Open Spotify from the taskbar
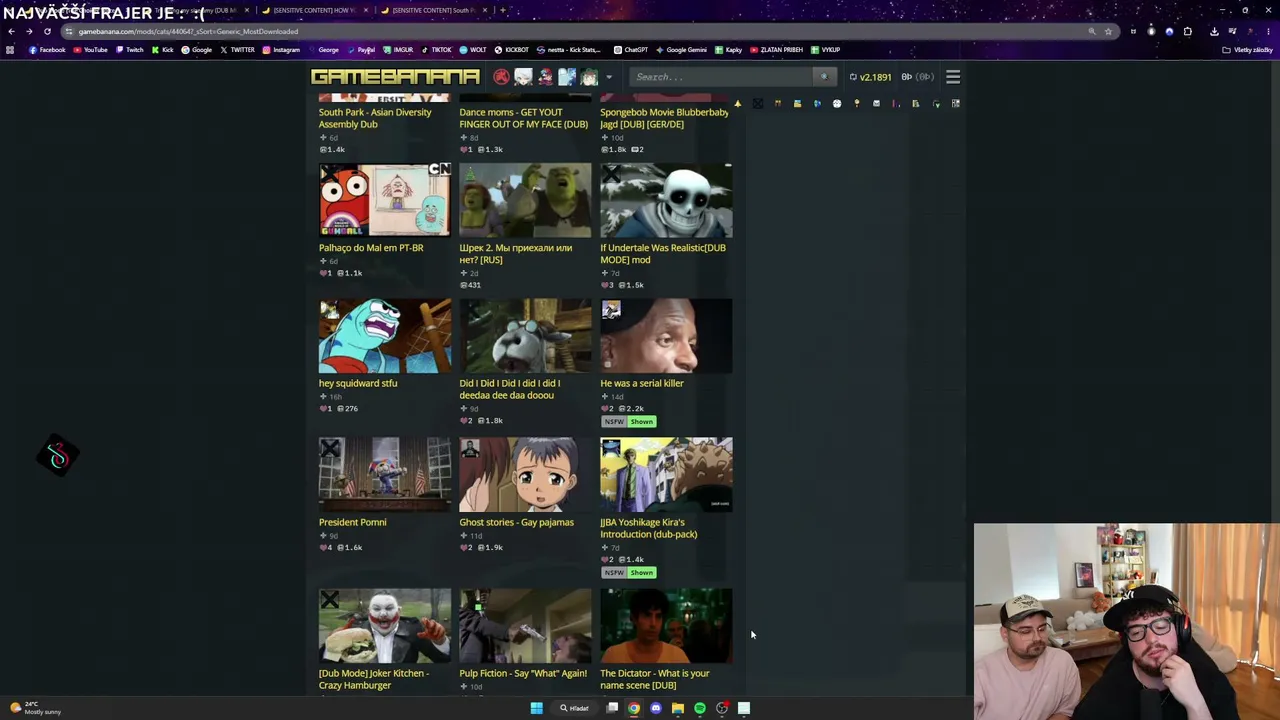The image size is (1280, 720). tap(700, 708)
